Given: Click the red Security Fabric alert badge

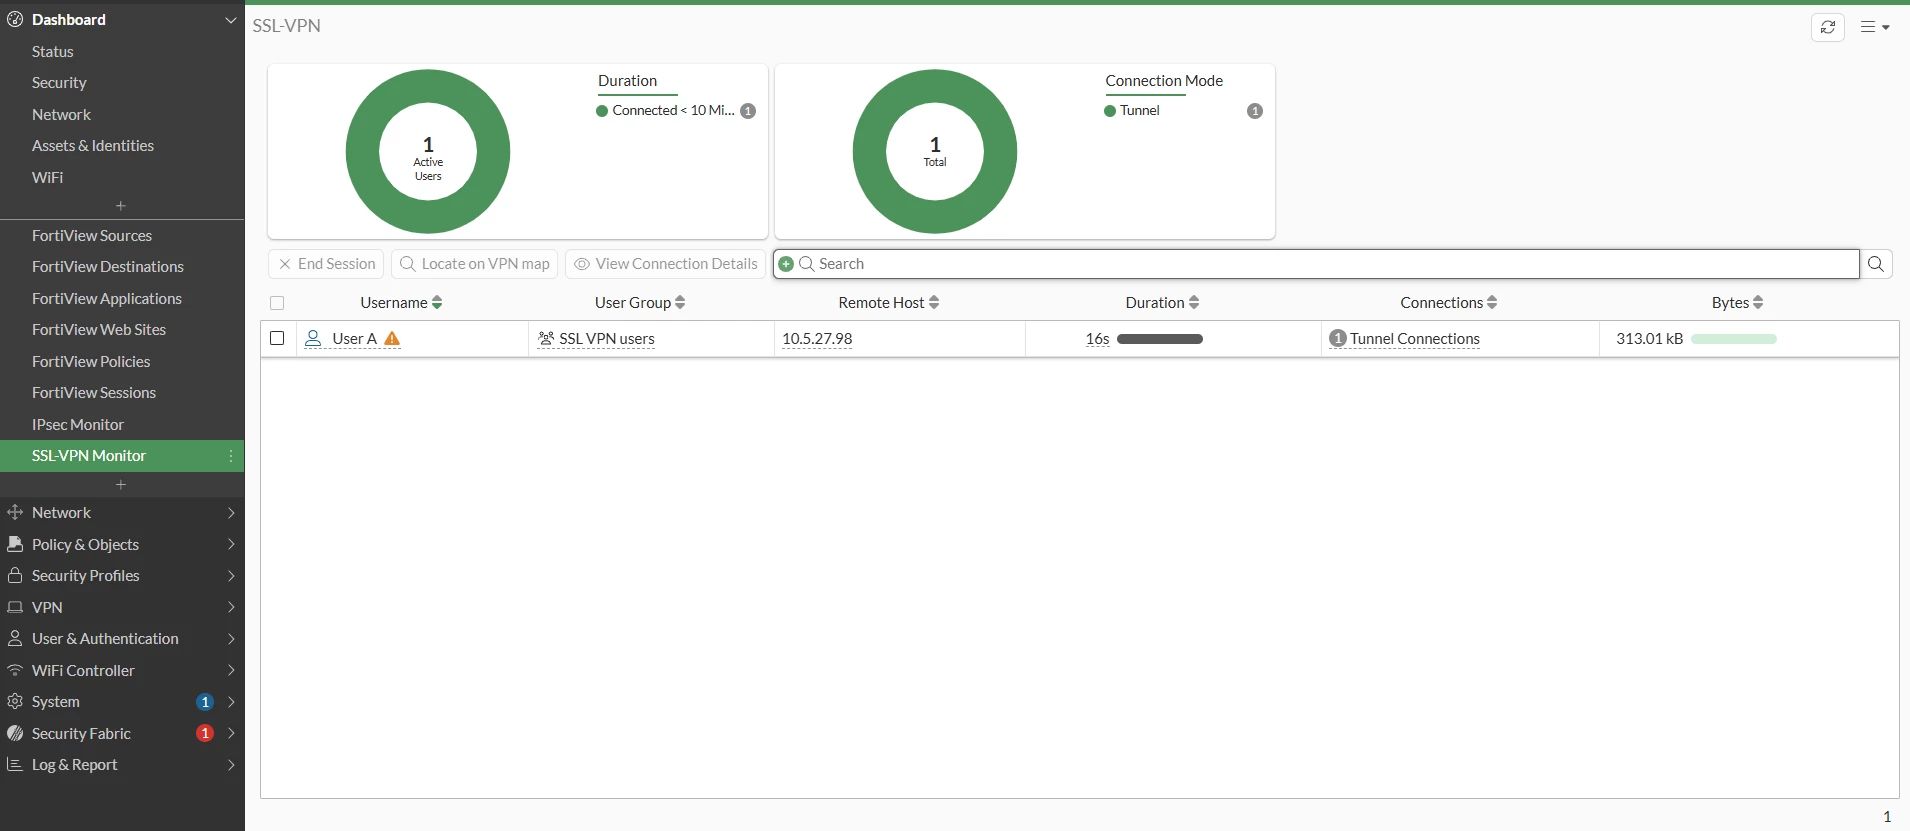Looking at the screenshot, I should coord(205,733).
